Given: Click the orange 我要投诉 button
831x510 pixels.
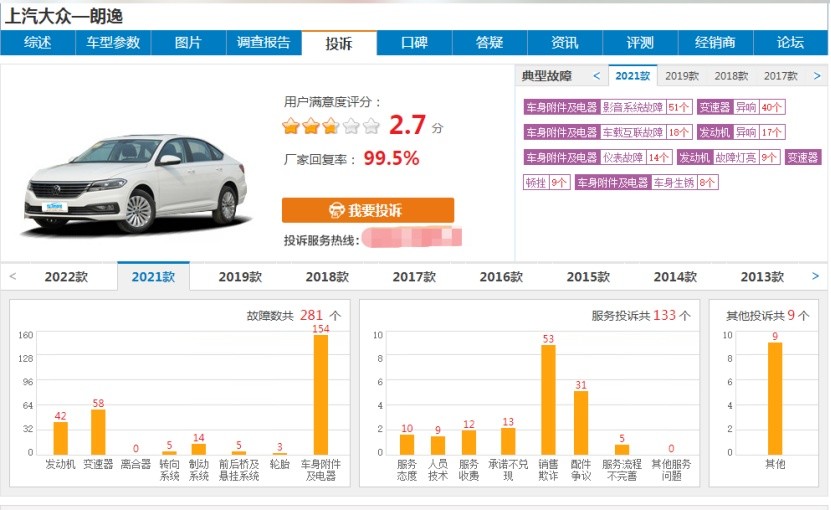Looking at the screenshot, I should coord(368,210).
